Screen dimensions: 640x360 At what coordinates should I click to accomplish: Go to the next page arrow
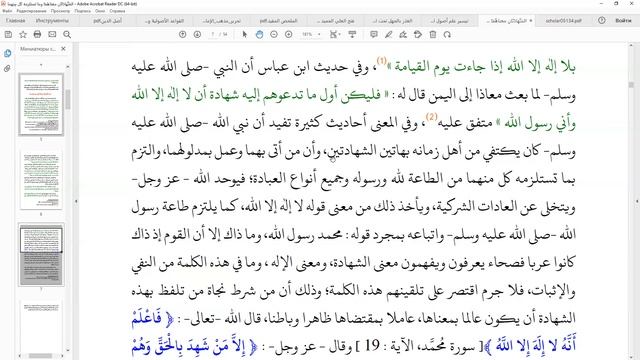(x=197, y=35)
